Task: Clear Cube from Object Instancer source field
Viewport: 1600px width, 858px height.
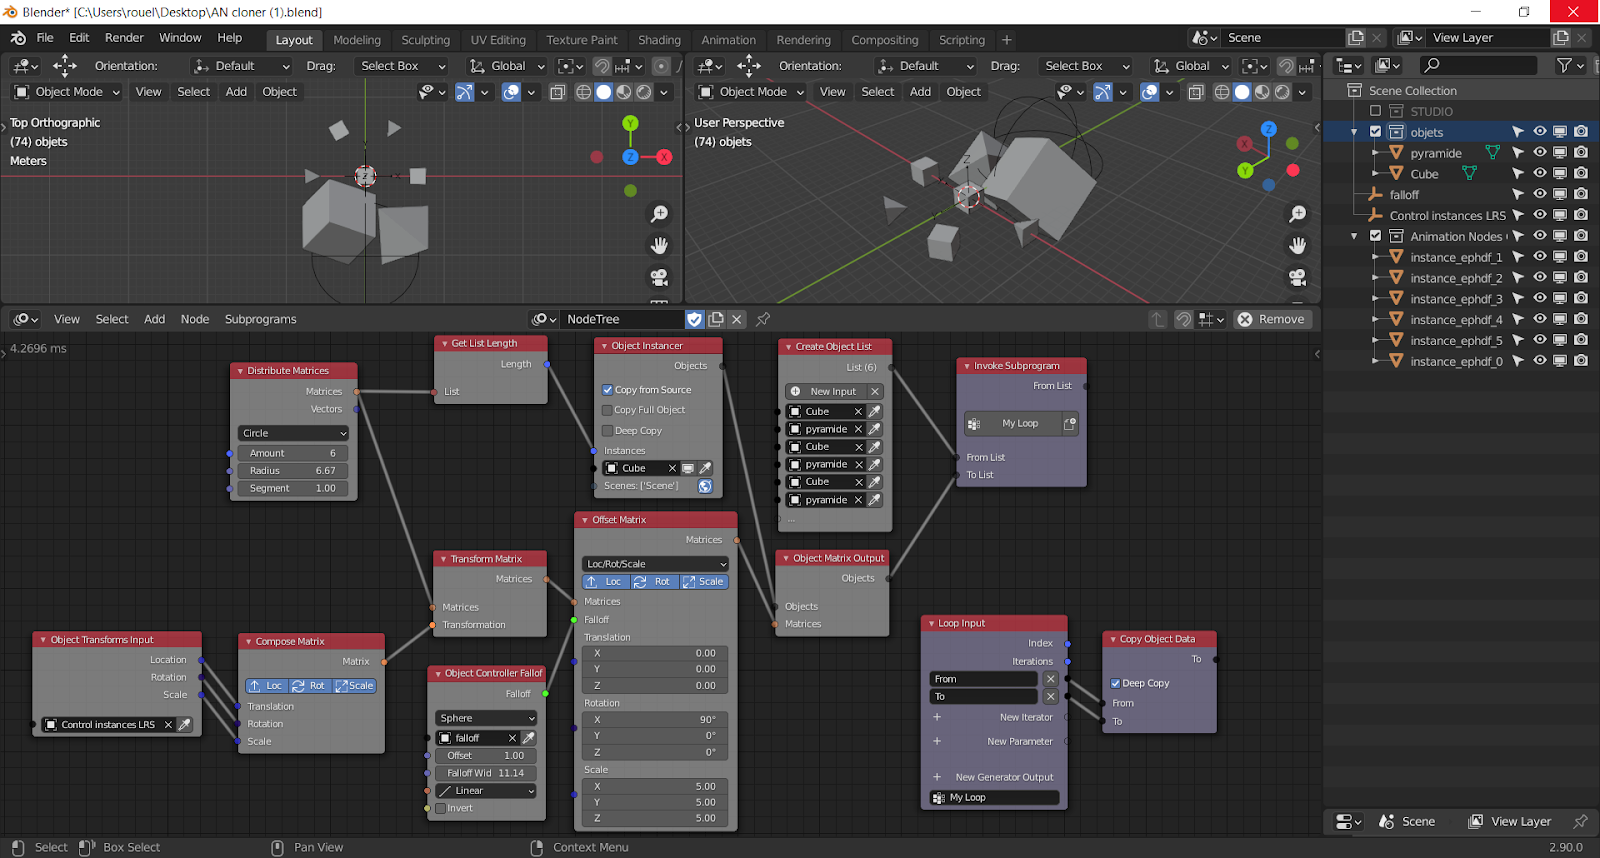Action: (x=672, y=468)
